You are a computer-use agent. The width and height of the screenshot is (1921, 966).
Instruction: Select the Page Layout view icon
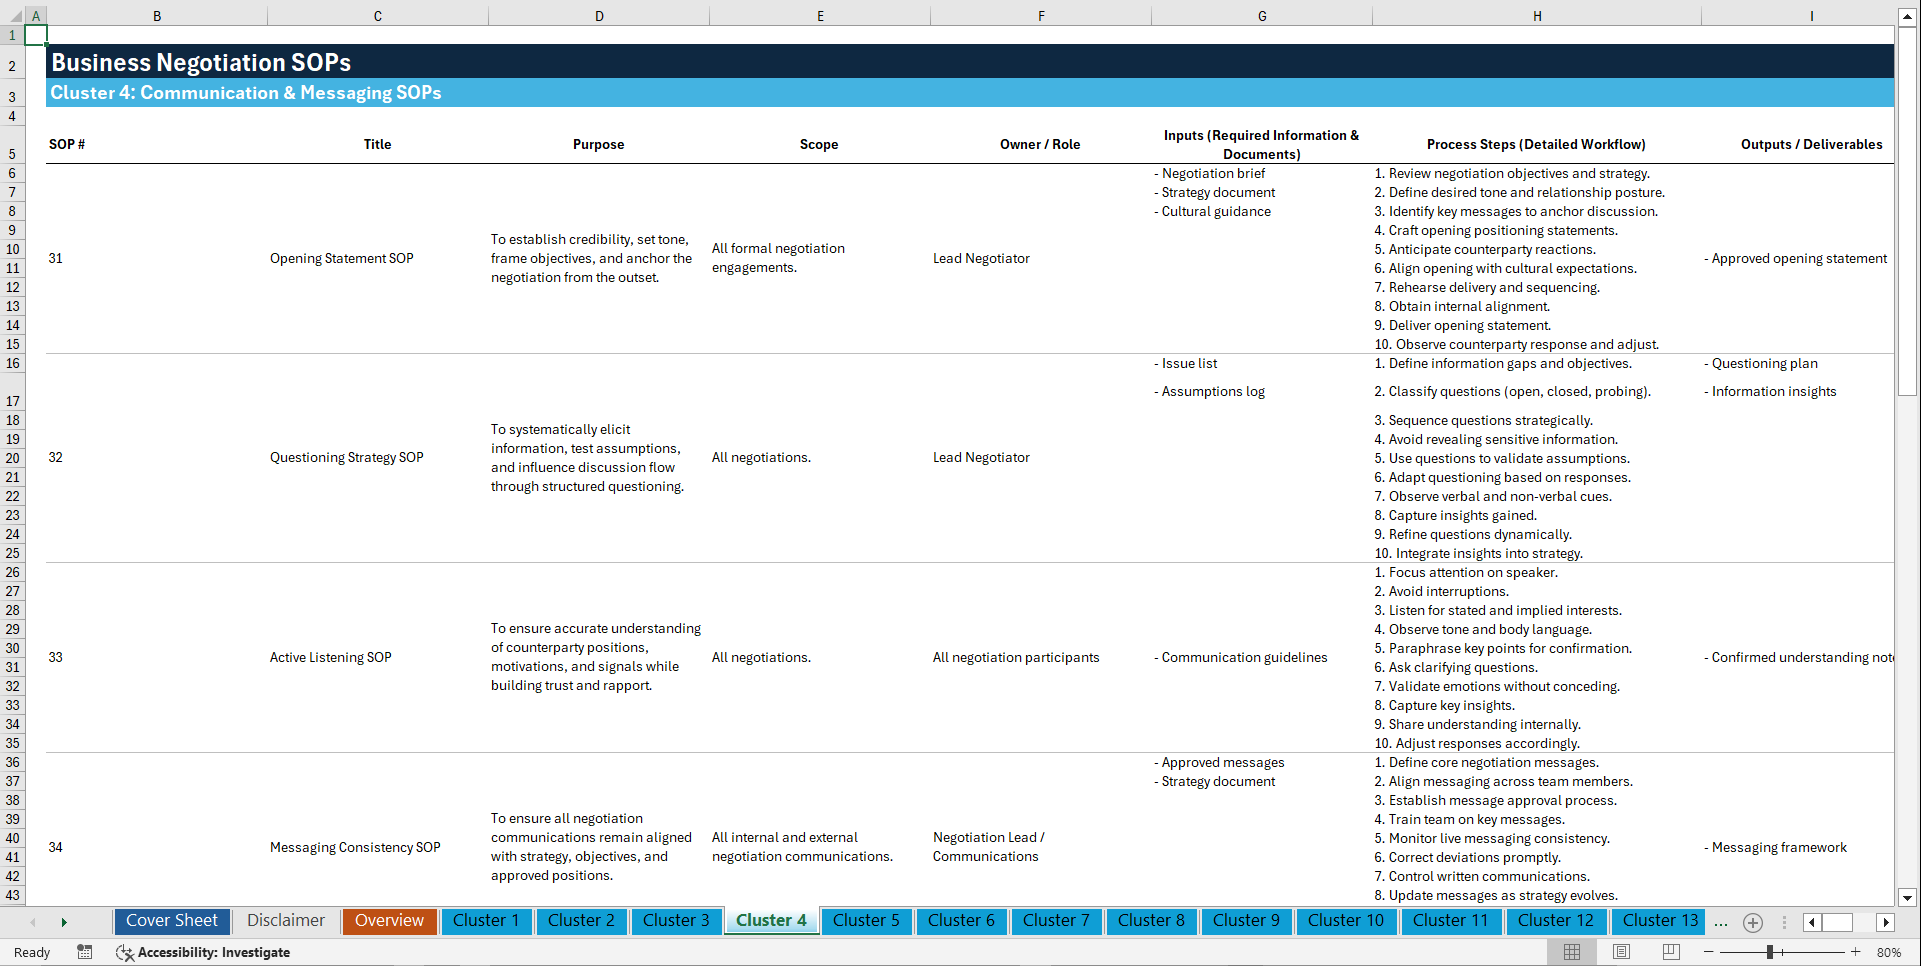pyautogui.click(x=1620, y=952)
